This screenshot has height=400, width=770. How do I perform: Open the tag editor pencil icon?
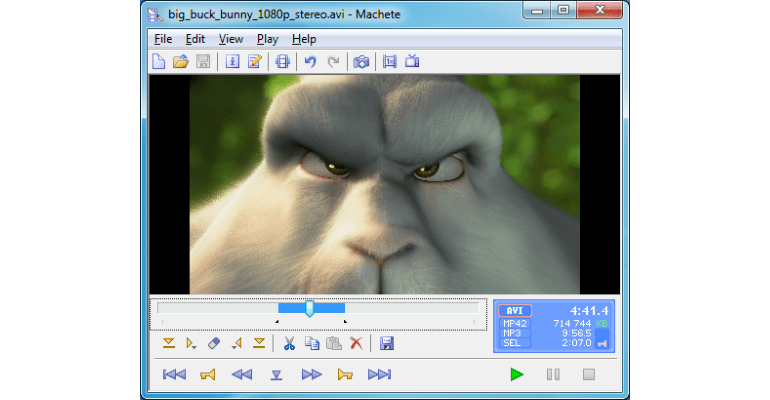click(x=254, y=61)
